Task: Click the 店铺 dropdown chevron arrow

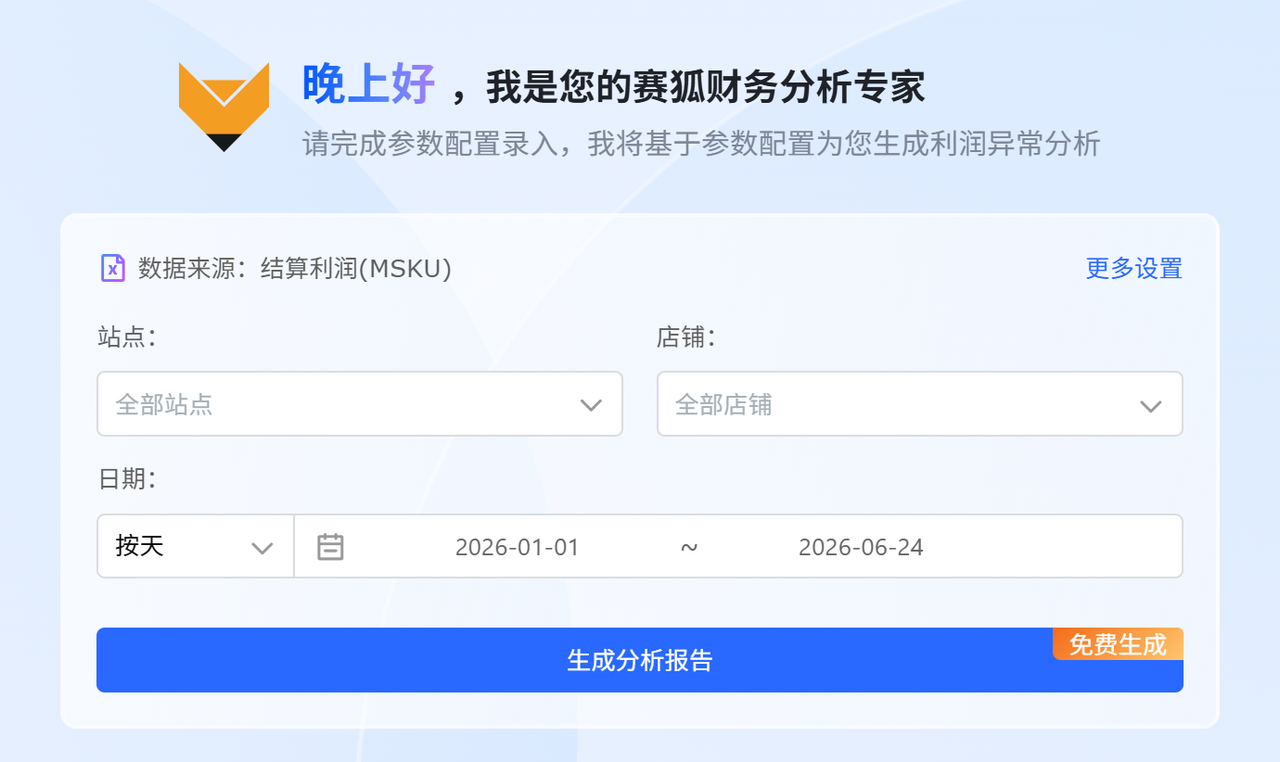Action: click(1151, 406)
